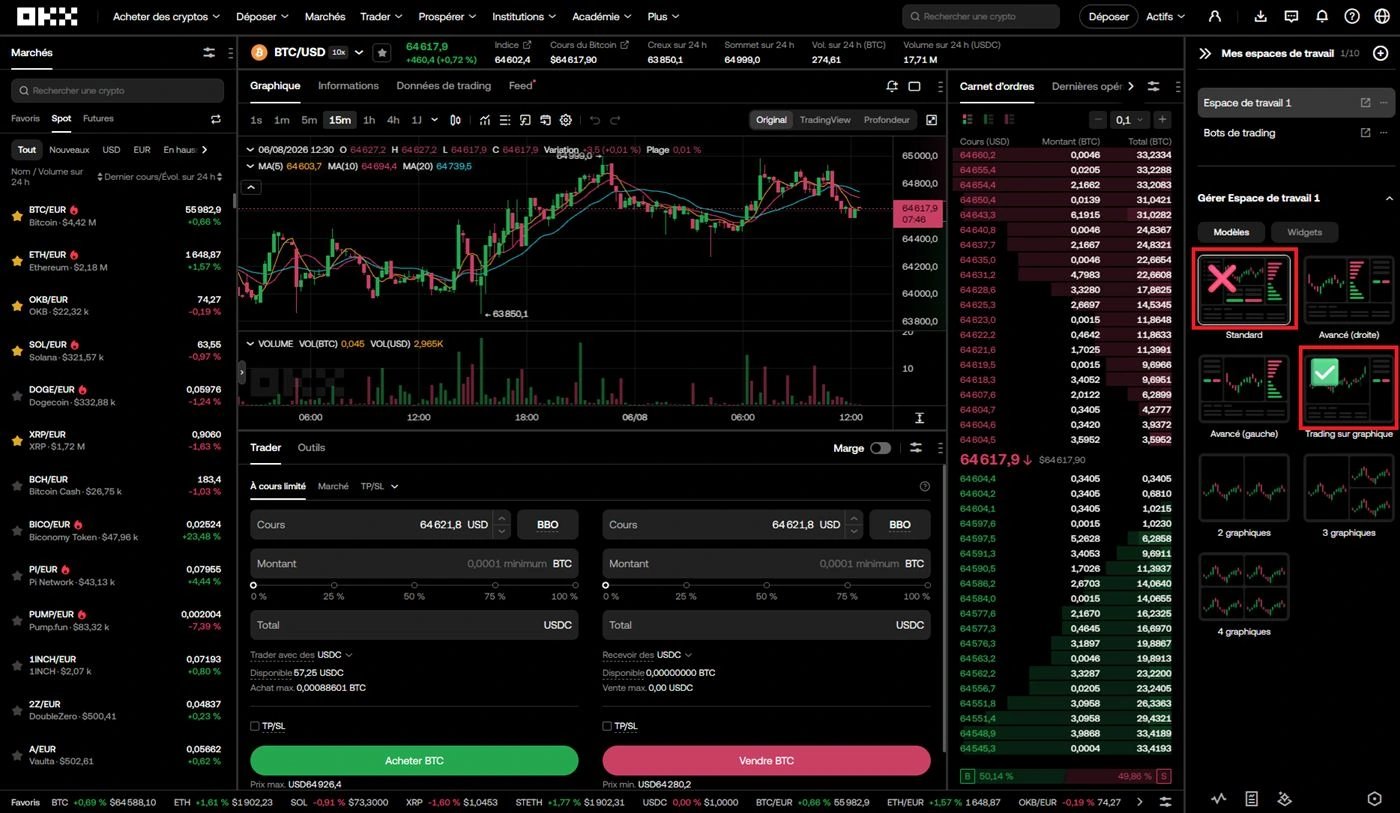Toggle favorite star for PUMP/EUR
The width and height of the screenshot is (1400, 813).
tap(17, 620)
